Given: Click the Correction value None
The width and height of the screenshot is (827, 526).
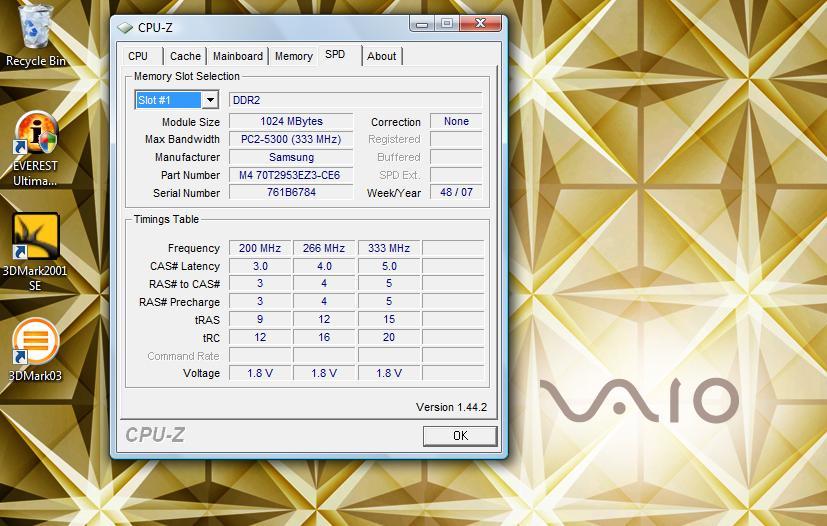Looking at the screenshot, I should 456,121.
